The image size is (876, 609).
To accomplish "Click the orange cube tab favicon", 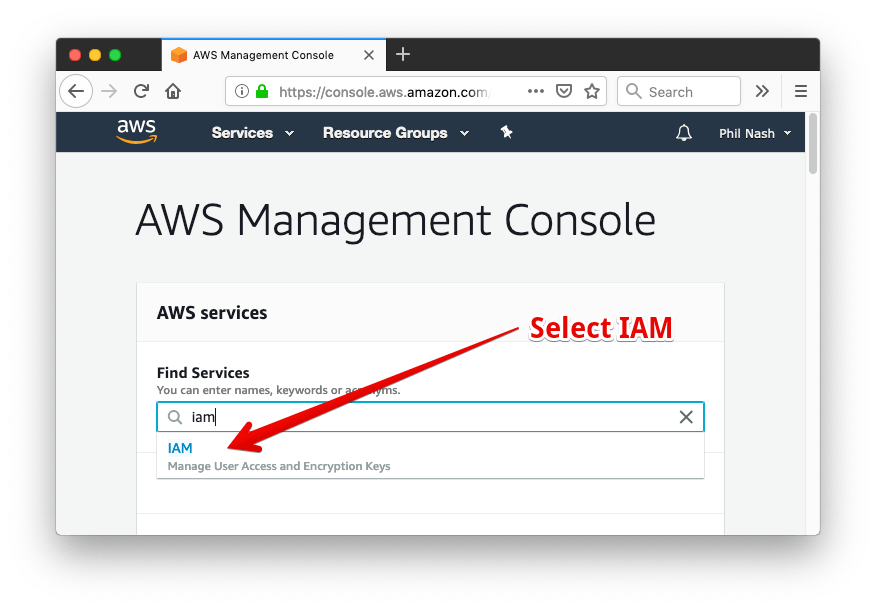I will (179, 55).
